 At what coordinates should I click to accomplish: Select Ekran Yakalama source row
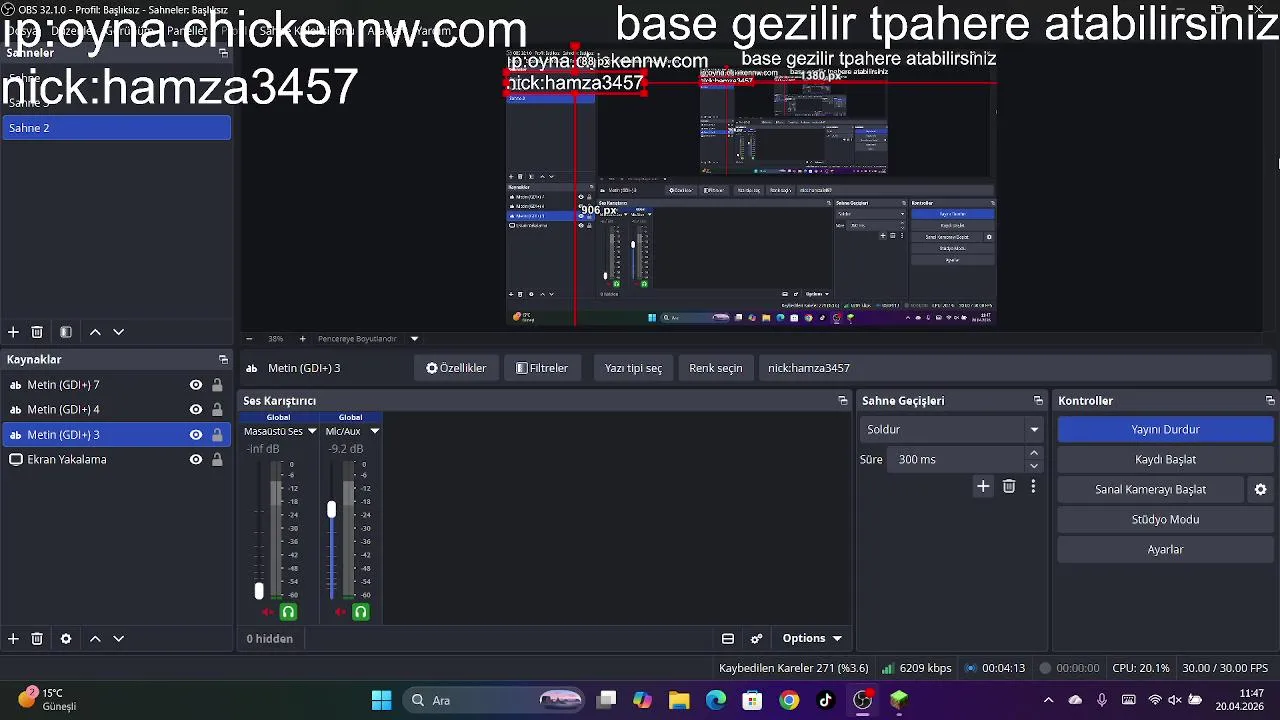pyautogui.click(x=116, y=459)
